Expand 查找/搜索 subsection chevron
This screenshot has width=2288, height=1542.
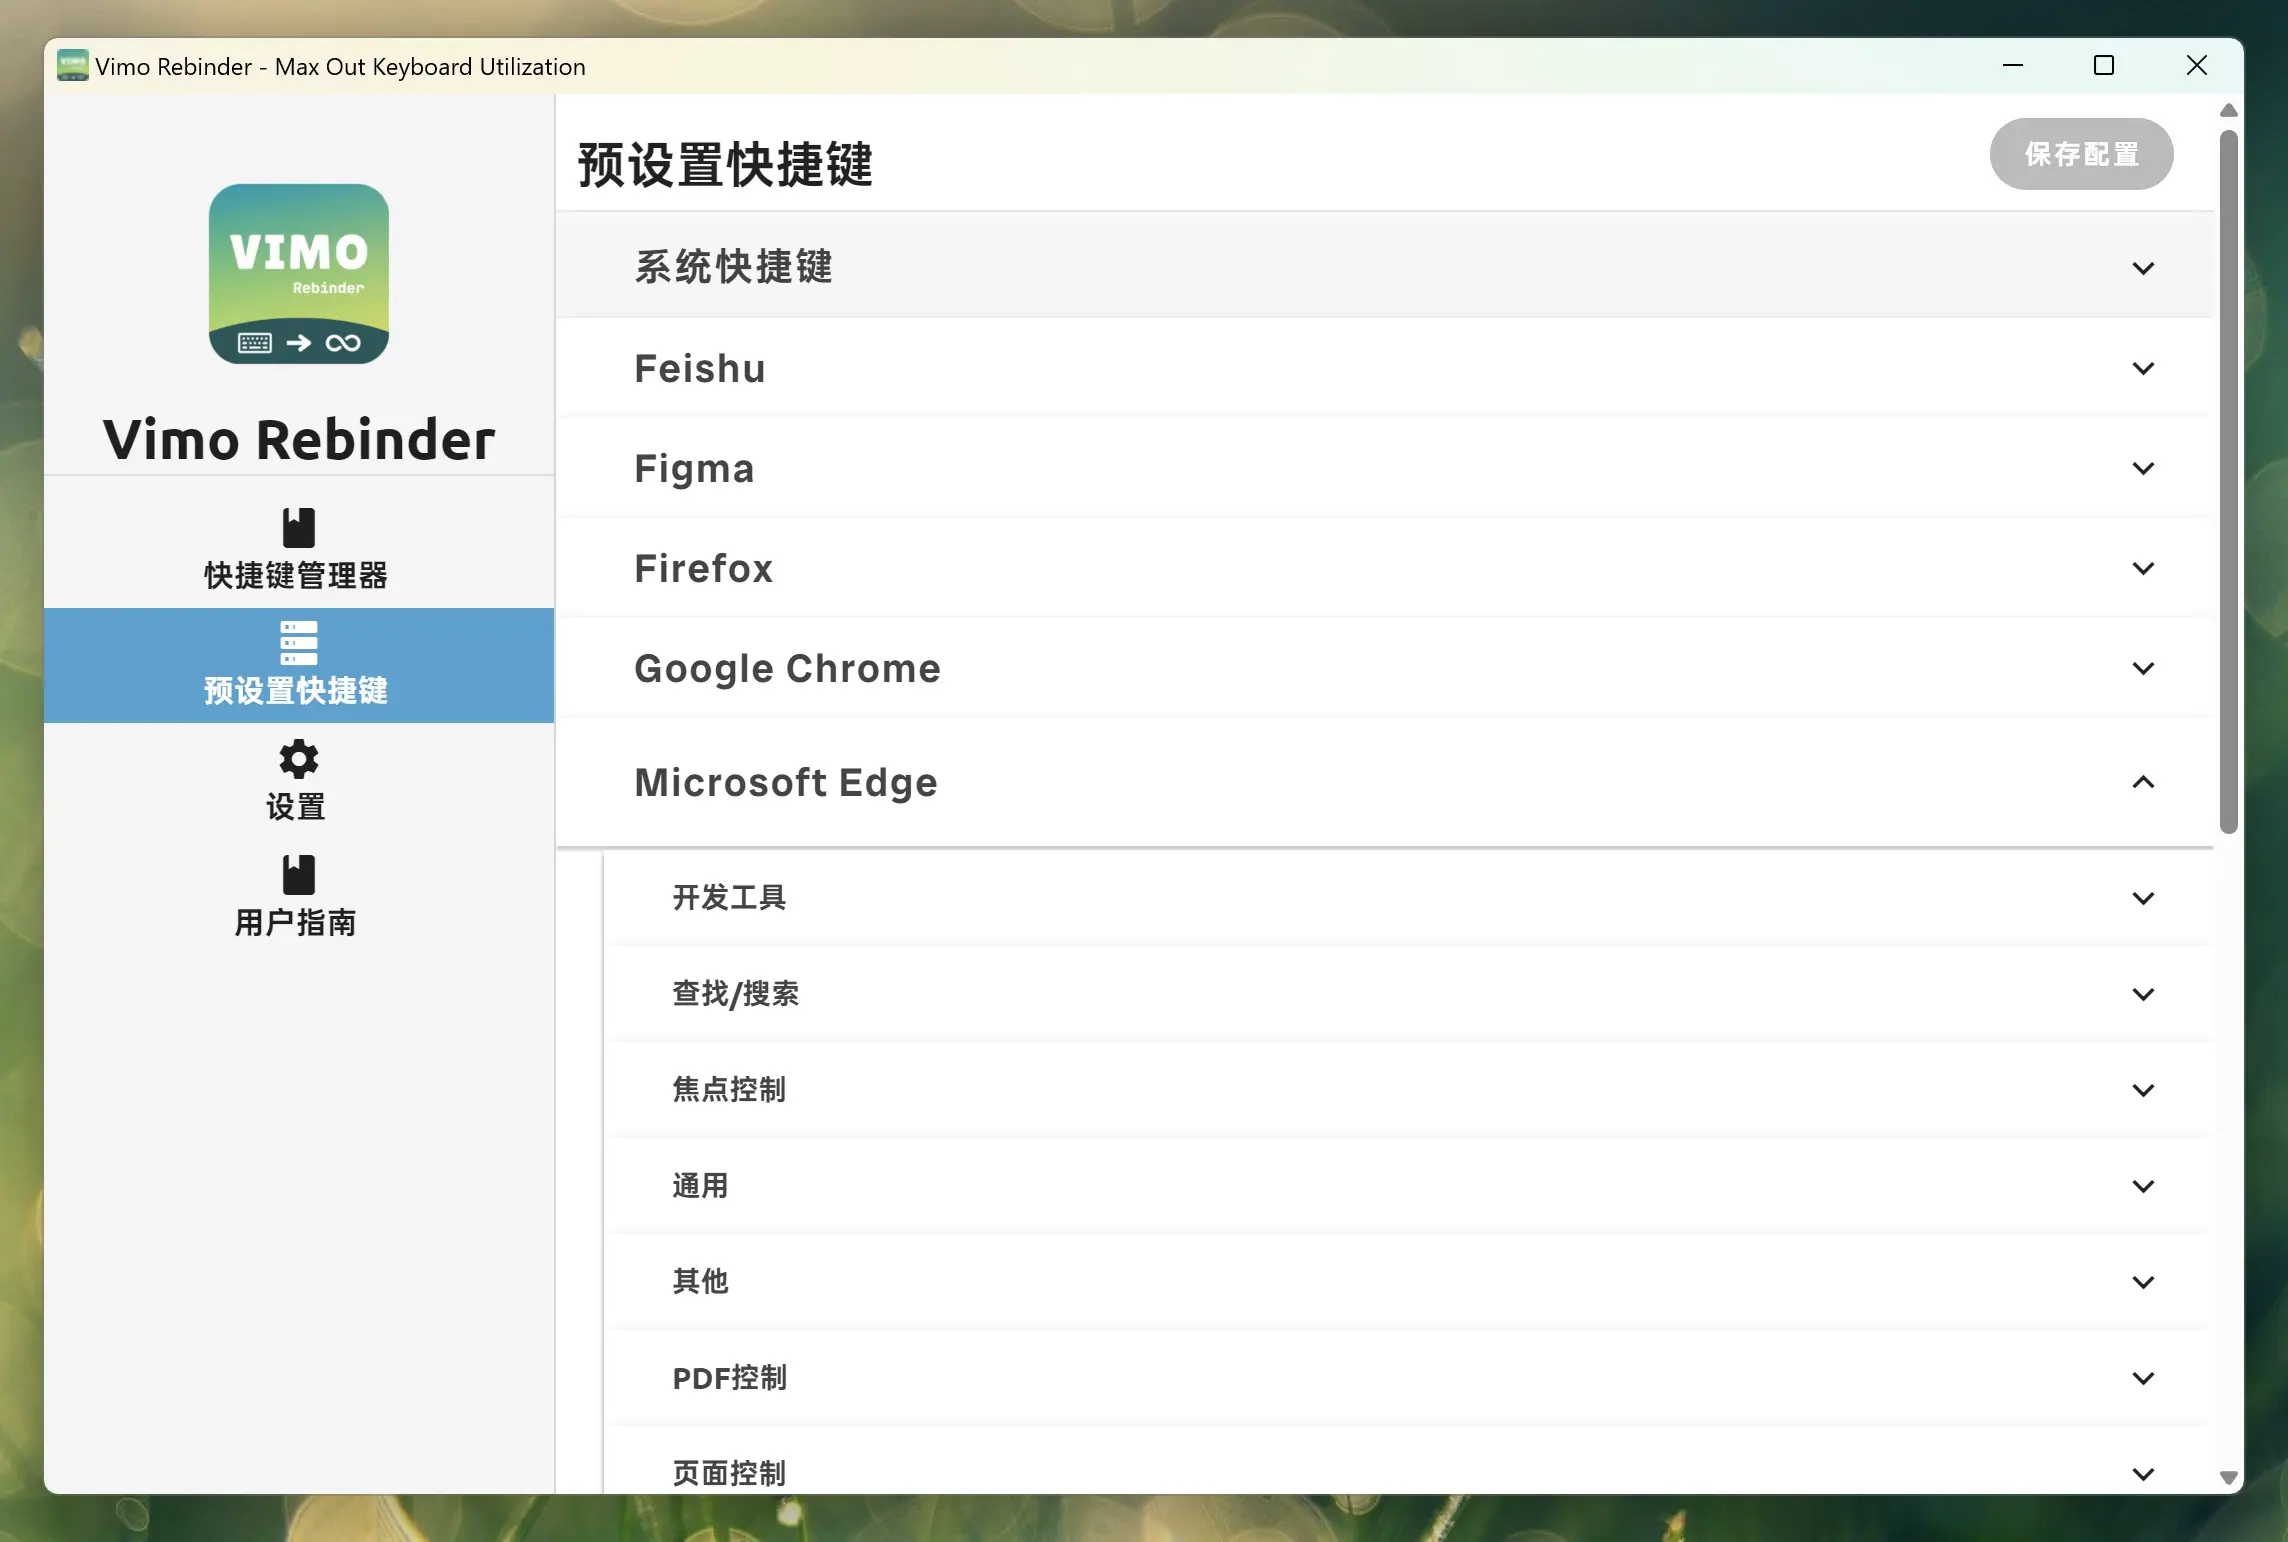[x=2143, y=994]
